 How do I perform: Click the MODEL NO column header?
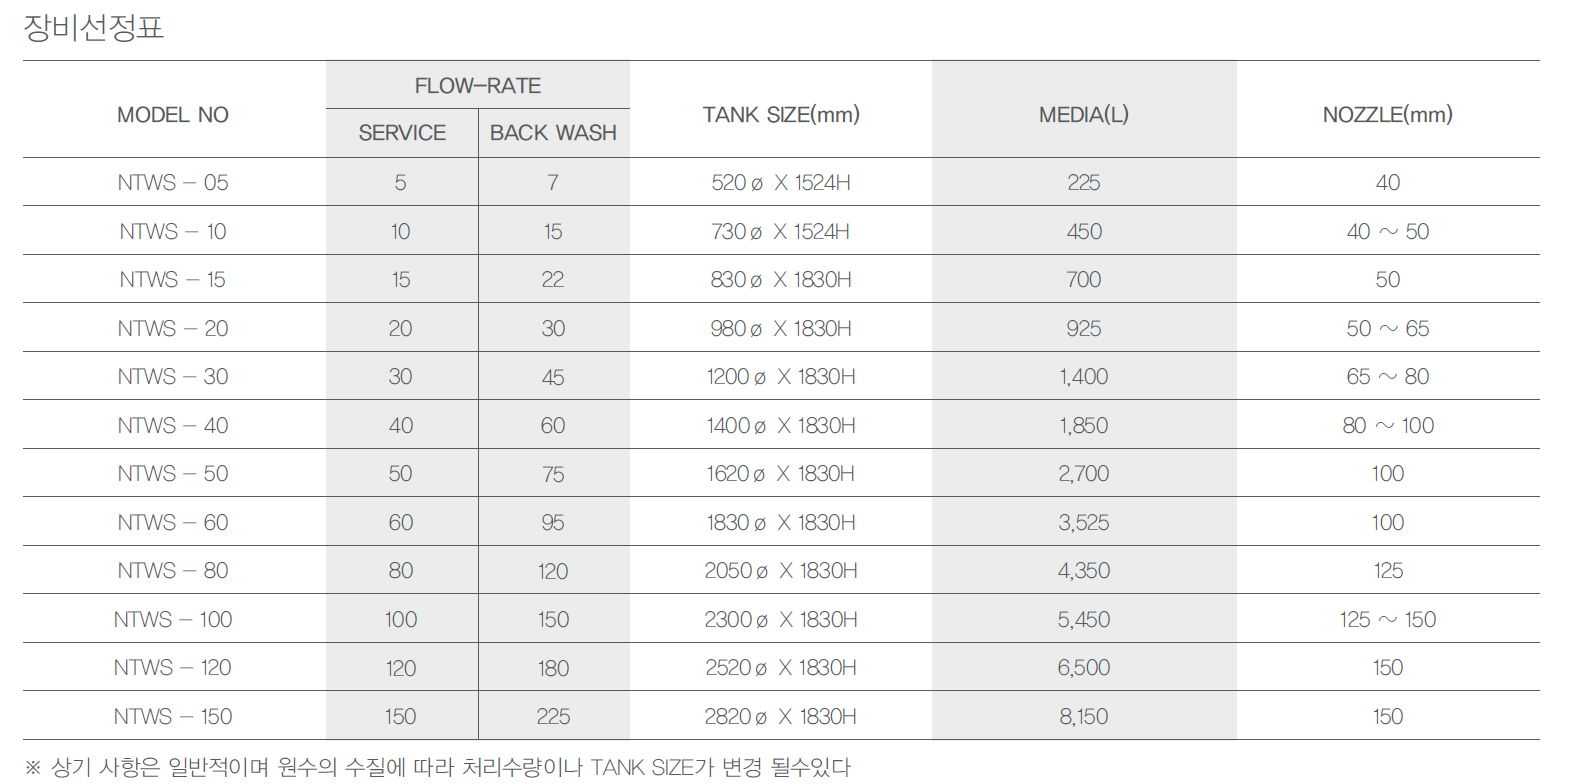(173, 115)
